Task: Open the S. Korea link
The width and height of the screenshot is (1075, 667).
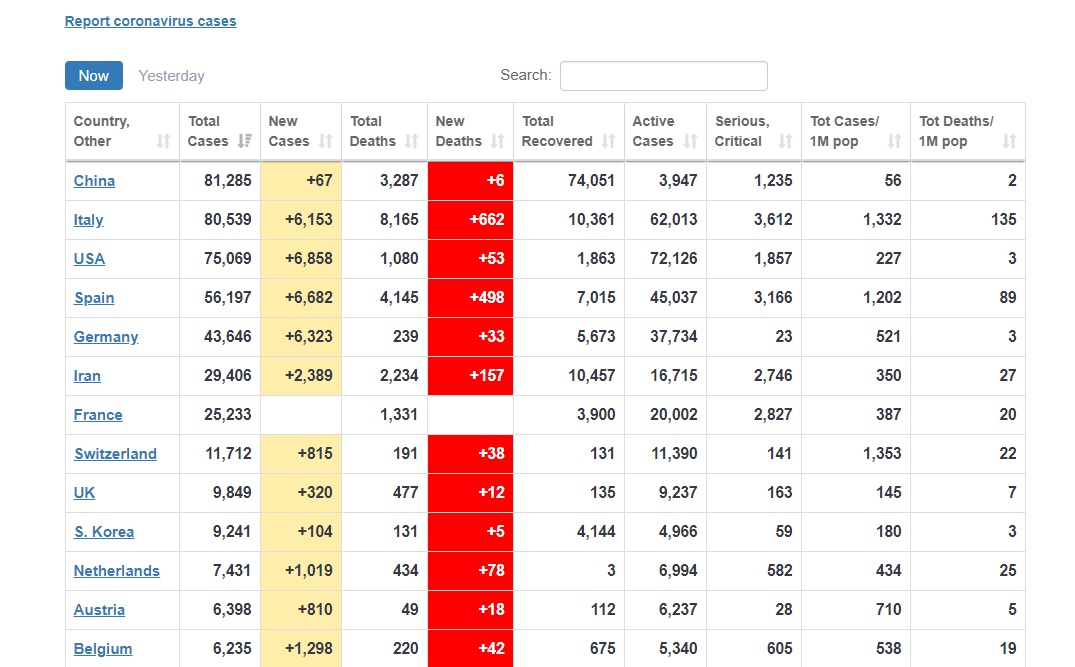Action: tap(104, 532)
